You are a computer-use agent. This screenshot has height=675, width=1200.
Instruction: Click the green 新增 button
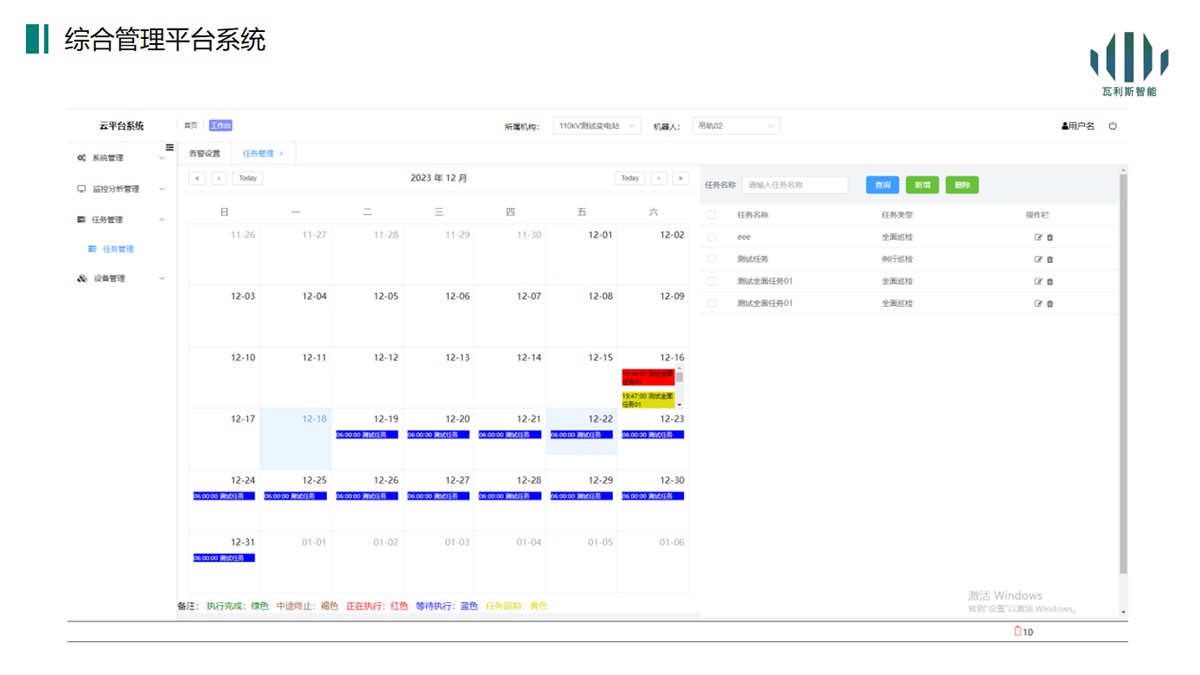[x=922, y=185]
